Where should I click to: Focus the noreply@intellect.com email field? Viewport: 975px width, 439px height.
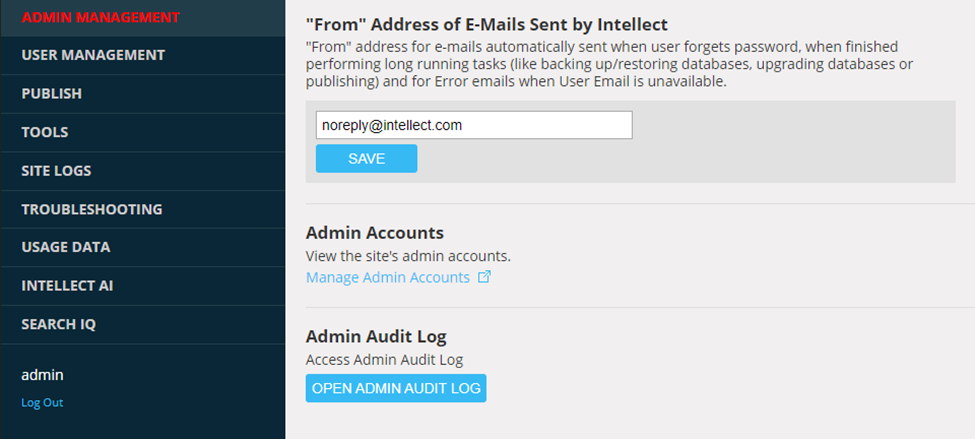point(474,125)
